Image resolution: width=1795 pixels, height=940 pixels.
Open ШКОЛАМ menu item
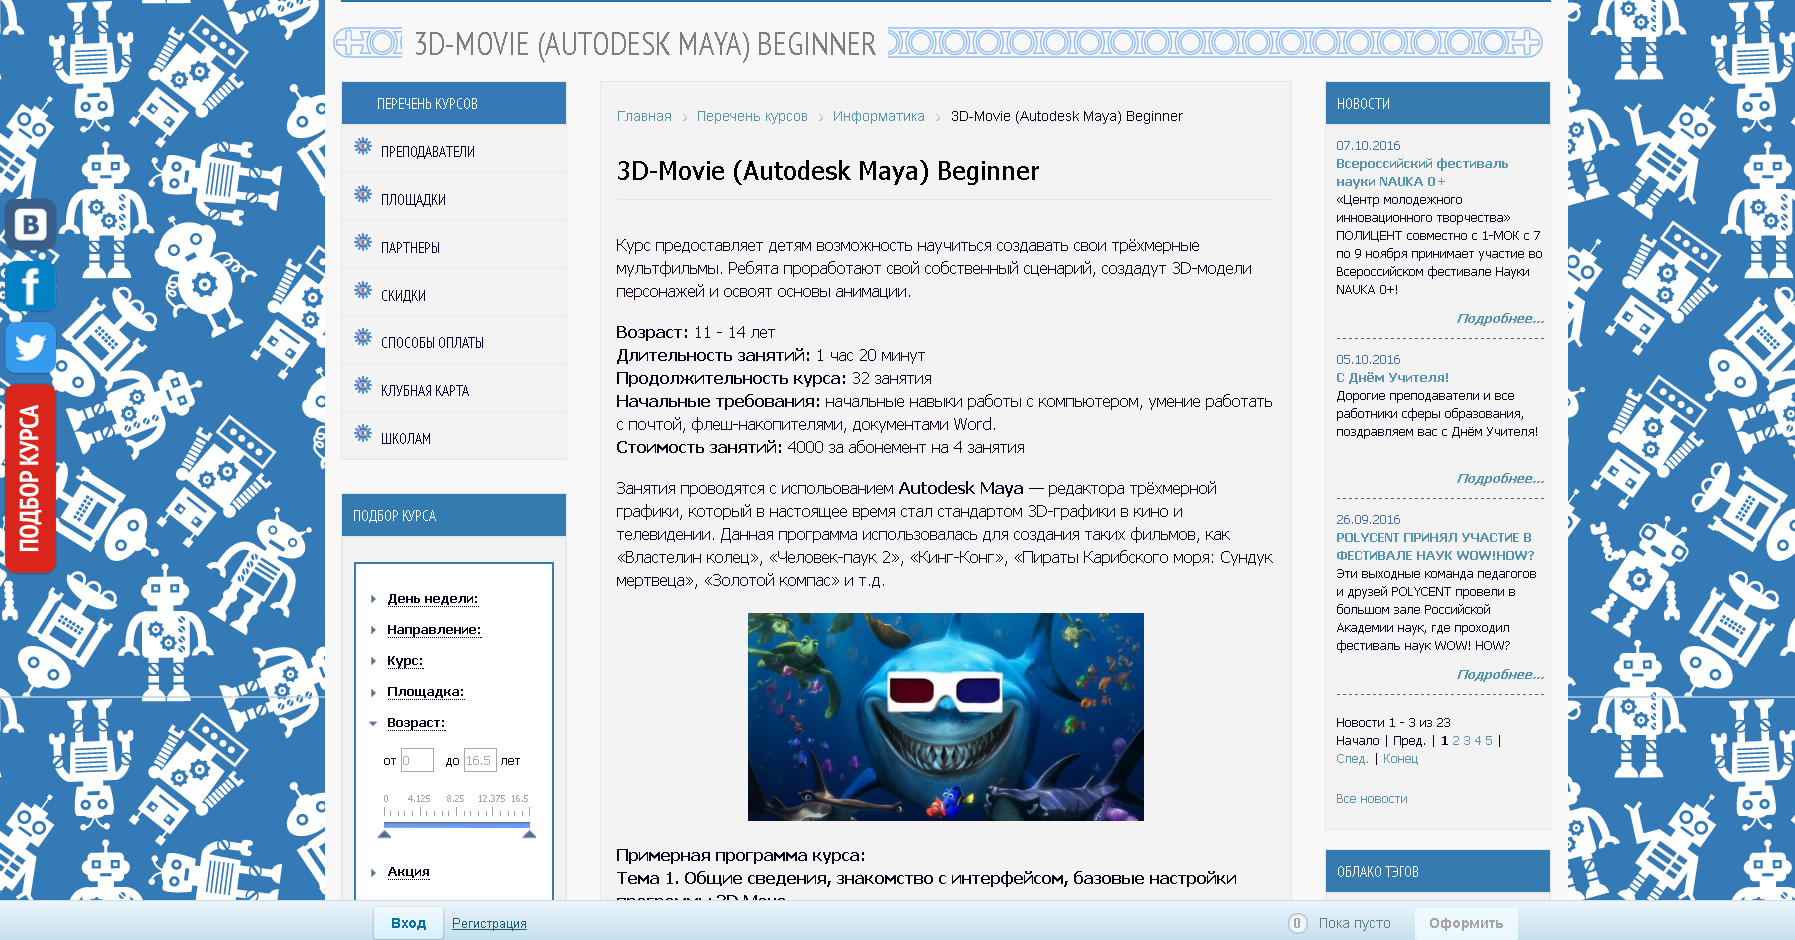[406, 439]
